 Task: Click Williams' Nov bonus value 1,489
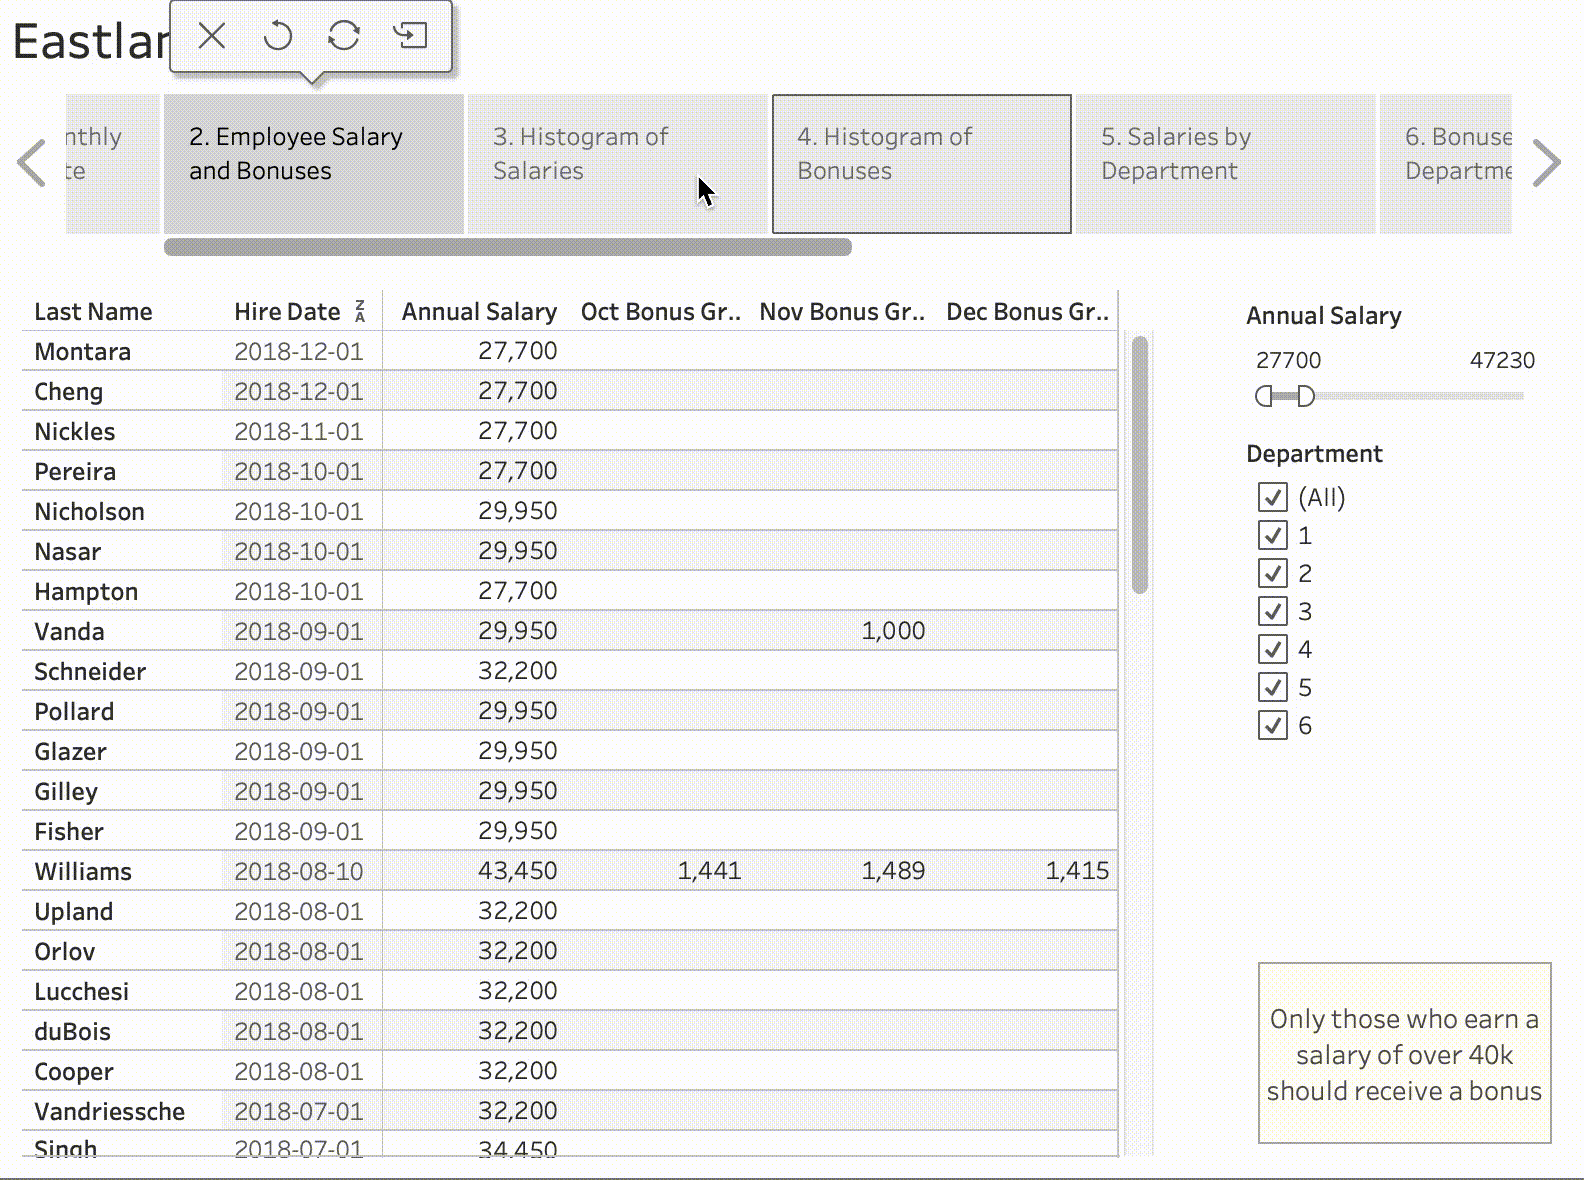[x=893, y=871]
